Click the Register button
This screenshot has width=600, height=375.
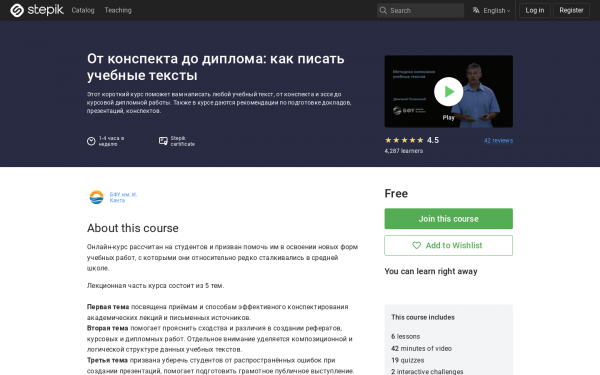tap(571, 10)
